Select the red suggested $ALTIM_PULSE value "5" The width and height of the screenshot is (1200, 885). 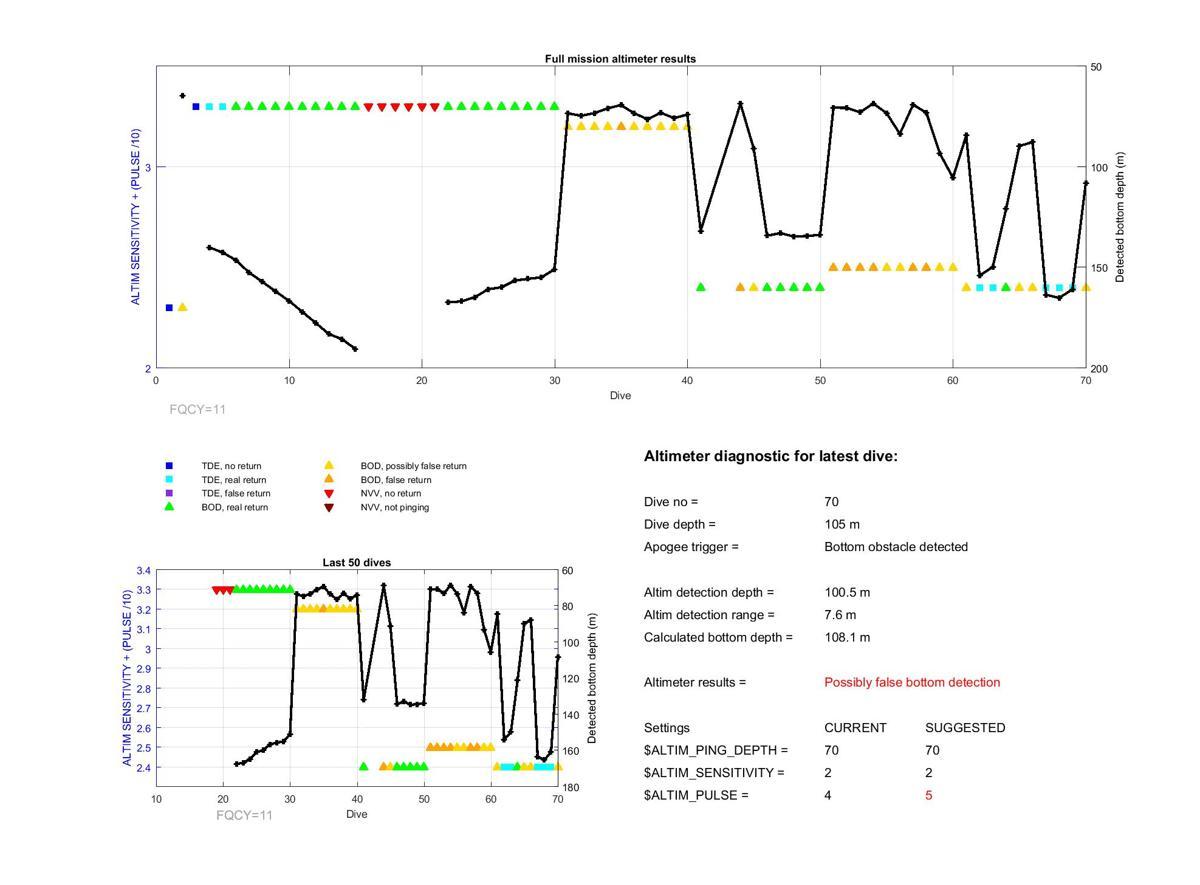coord(929,796)
